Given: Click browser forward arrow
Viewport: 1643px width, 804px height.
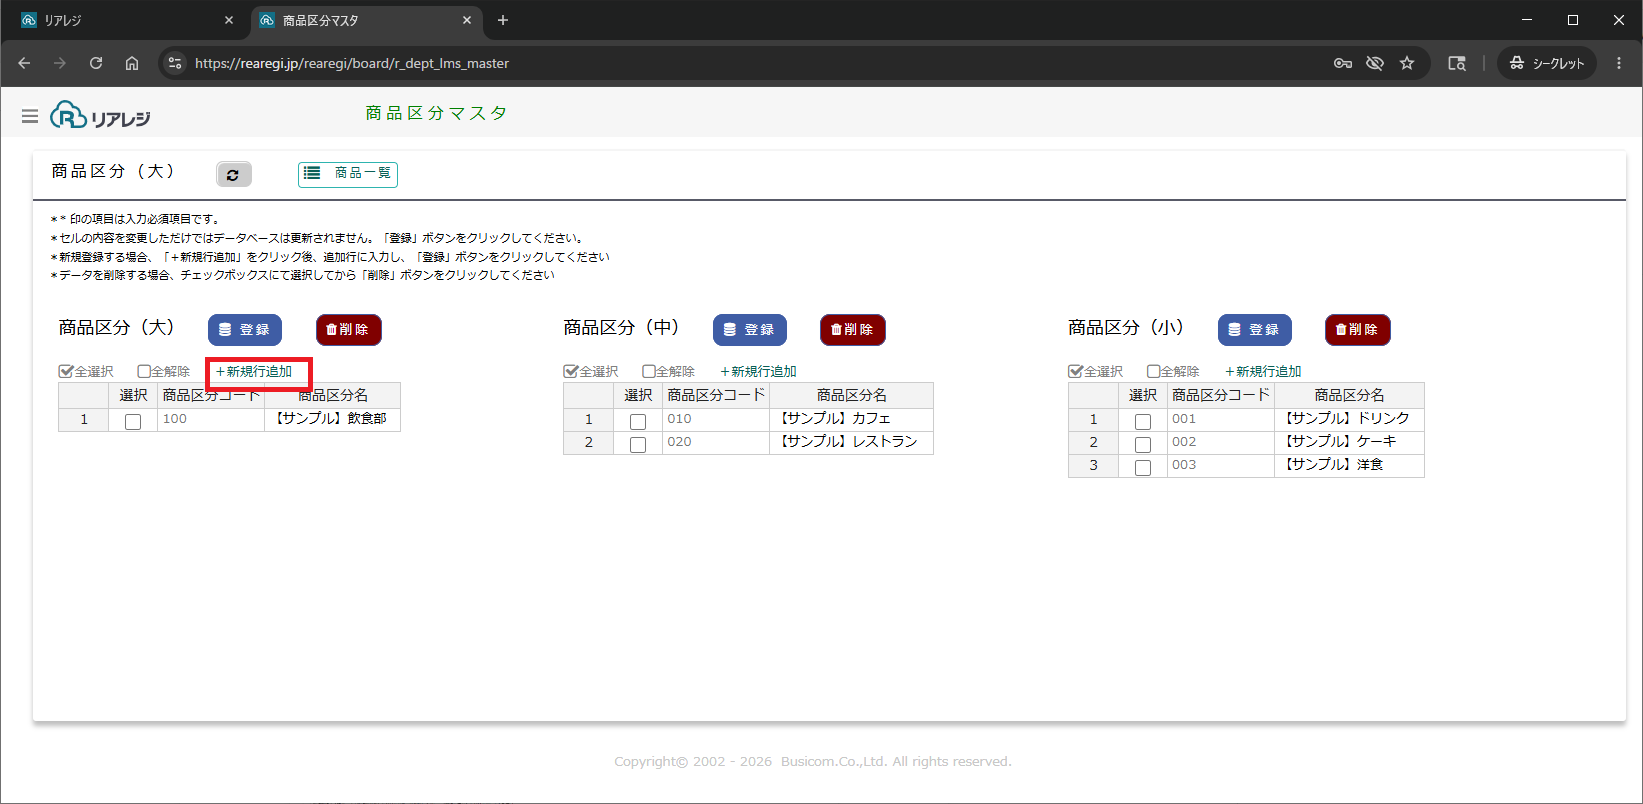Looking at the screenshot, I should tap(60, 63).
